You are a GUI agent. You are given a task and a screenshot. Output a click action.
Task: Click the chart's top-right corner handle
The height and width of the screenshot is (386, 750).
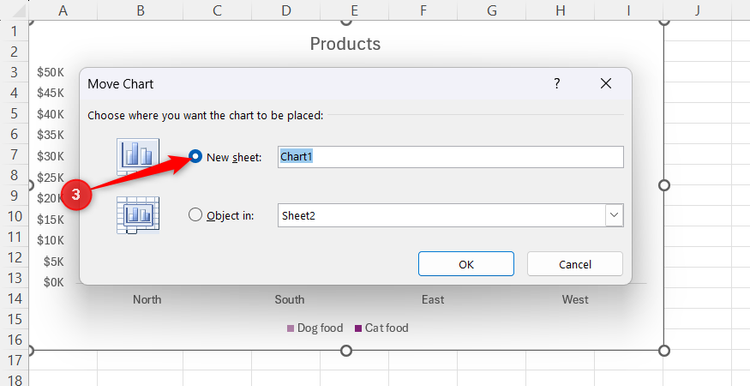[x=663, y=21]
